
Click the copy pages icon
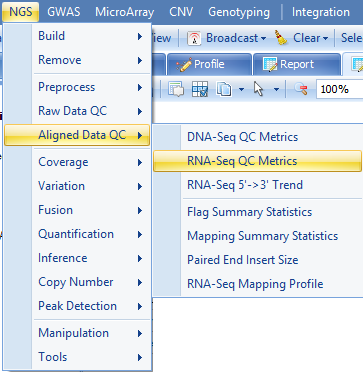224,89
